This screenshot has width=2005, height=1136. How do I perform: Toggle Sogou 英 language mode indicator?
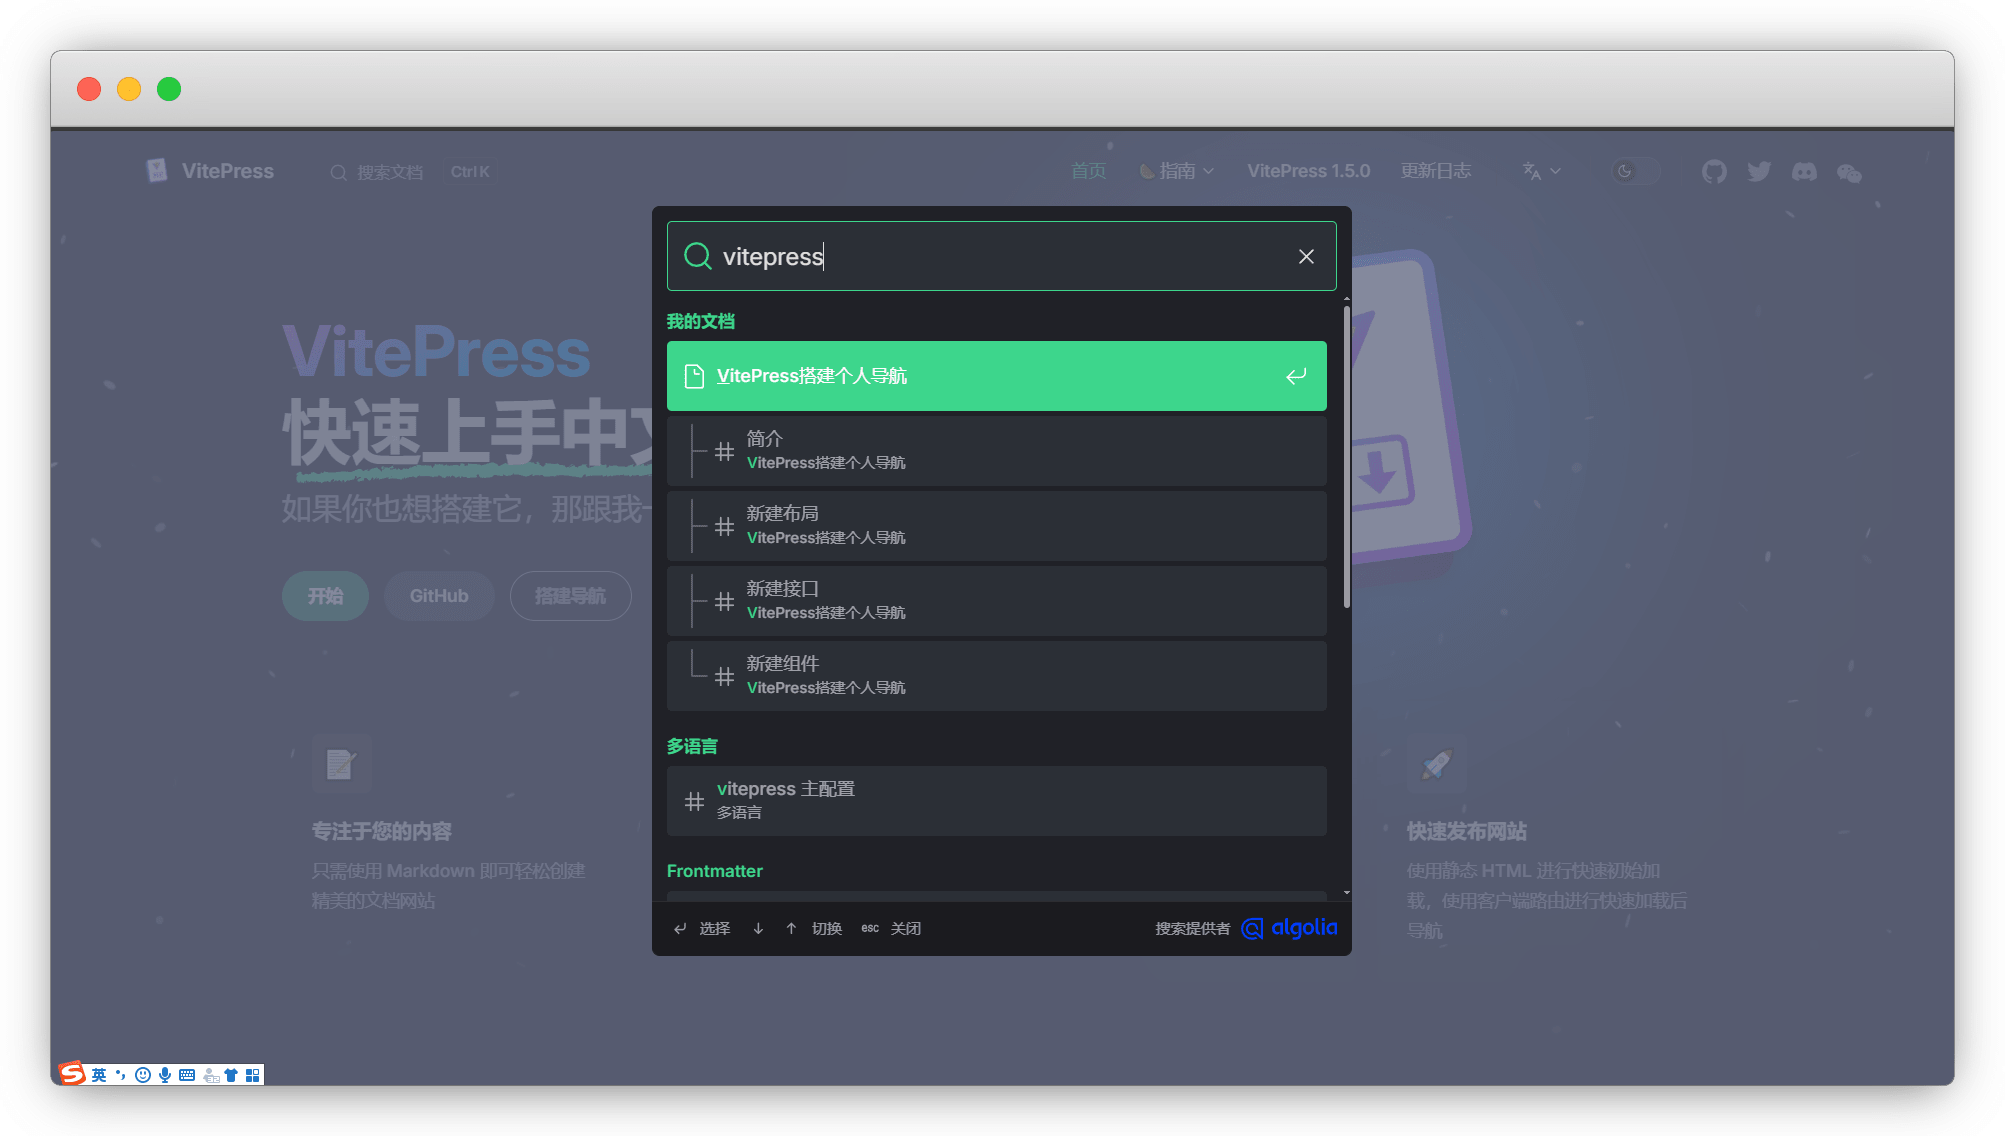(99, 1075)
